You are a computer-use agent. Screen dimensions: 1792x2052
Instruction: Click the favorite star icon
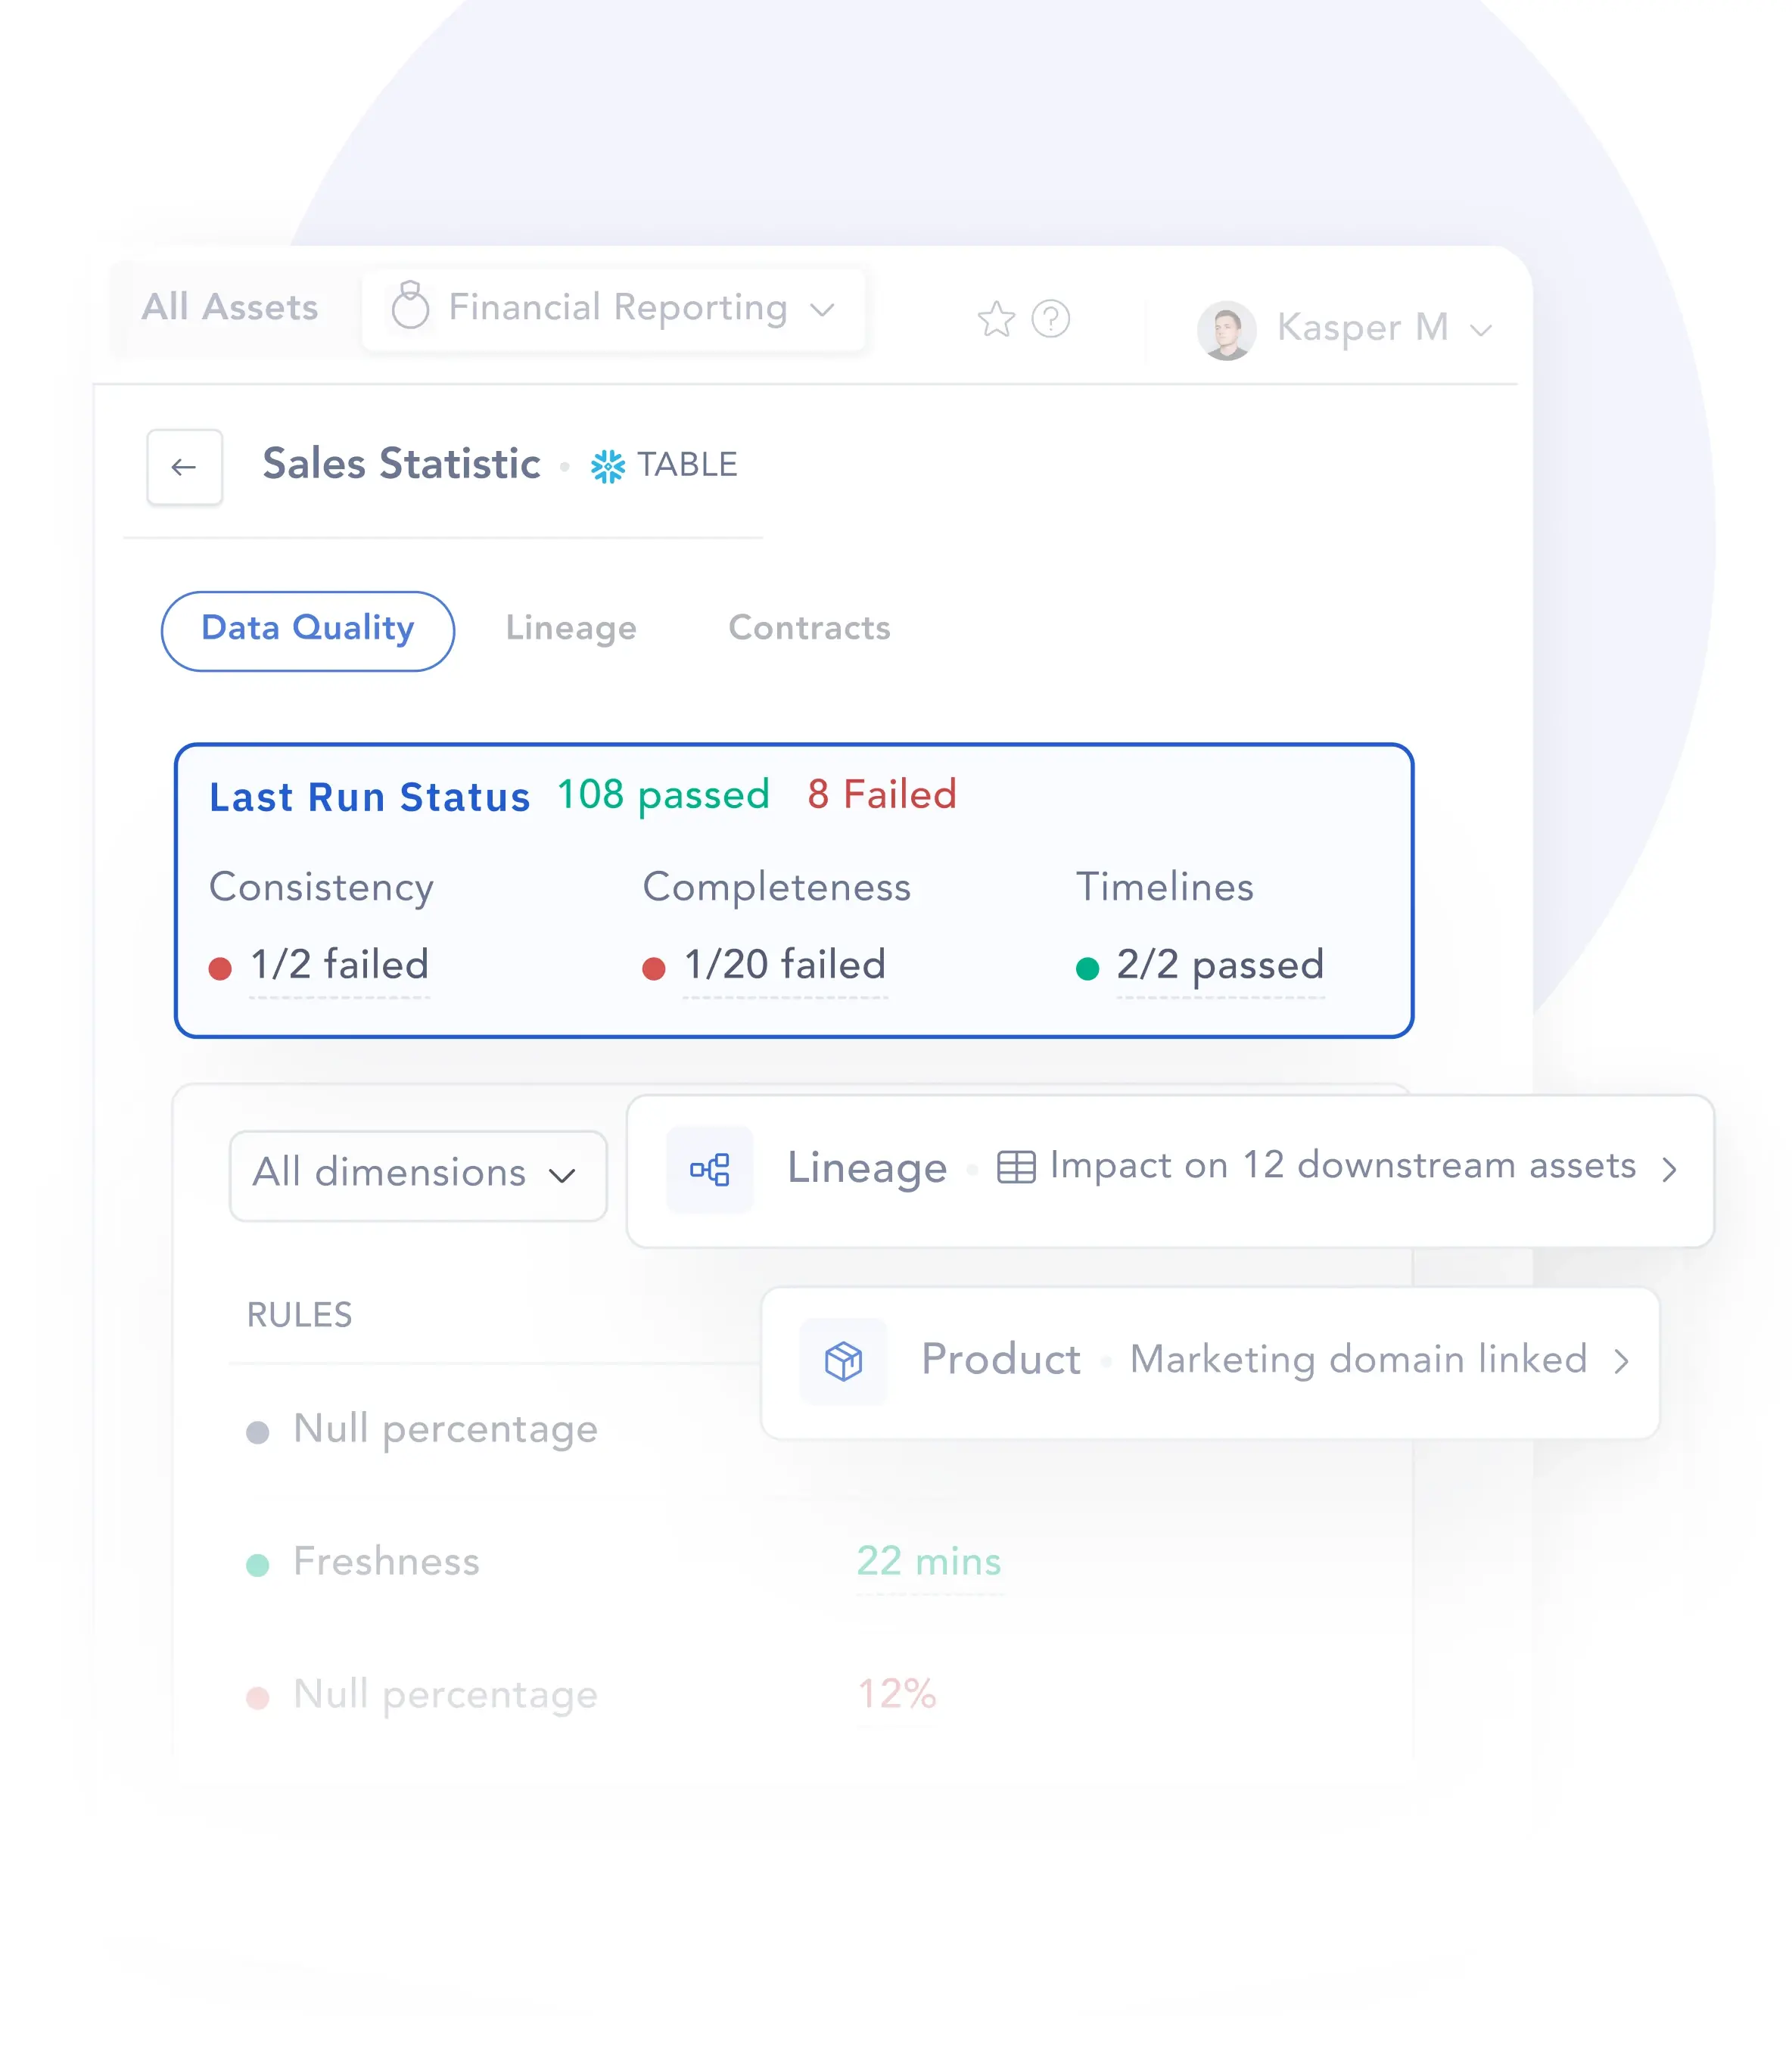(996, 320)
